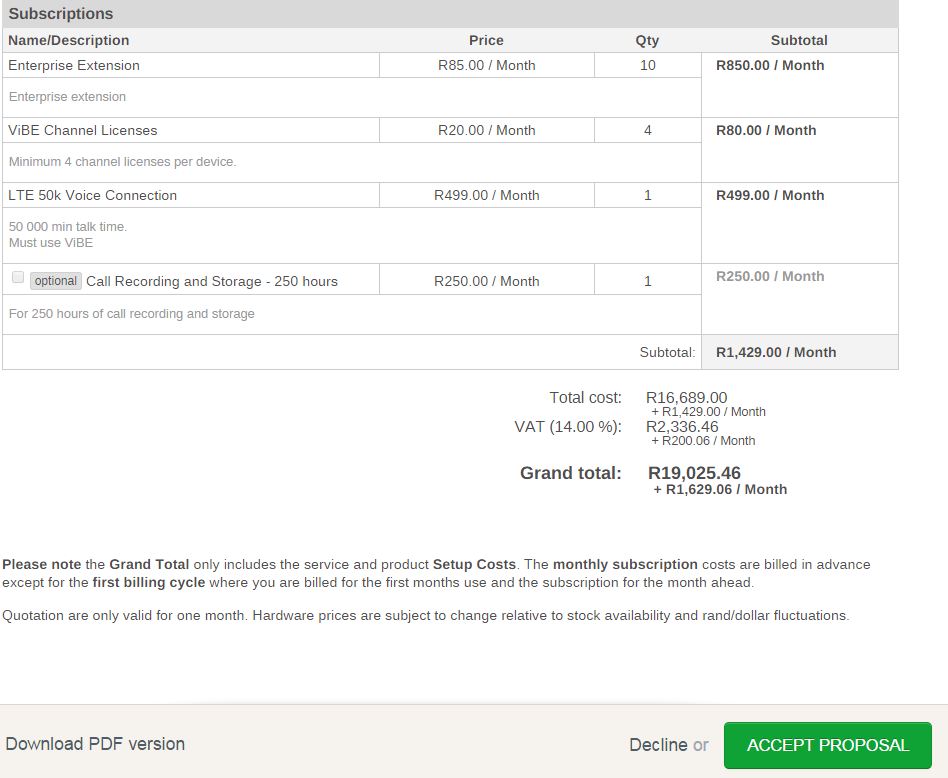Click the VAT amount R2,336.46
The width and height of the screenshot is (948, 778).
[x=682, y=427]
